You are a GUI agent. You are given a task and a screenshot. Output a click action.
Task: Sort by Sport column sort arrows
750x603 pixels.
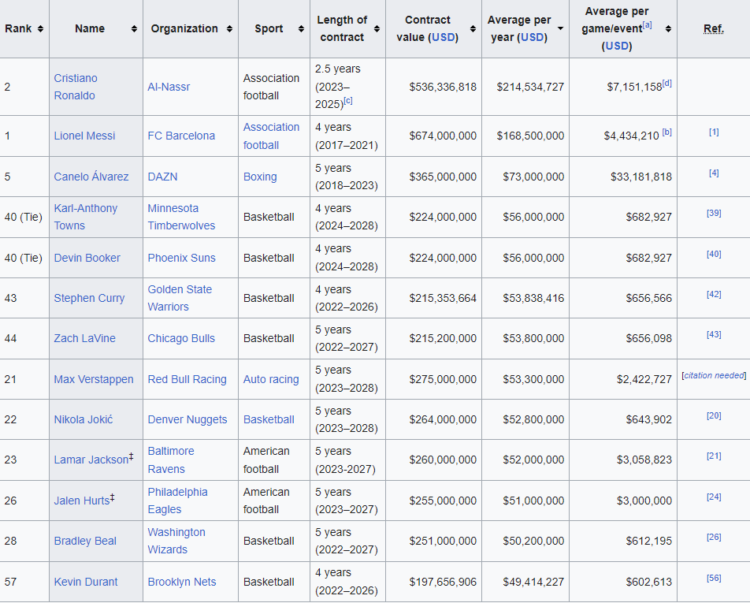[301, 29]
